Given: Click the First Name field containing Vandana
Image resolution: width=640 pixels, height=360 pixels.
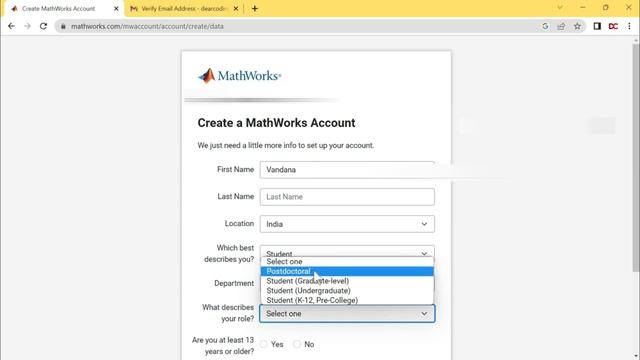Looking at the screenshot, I should [x=347, y=169].
